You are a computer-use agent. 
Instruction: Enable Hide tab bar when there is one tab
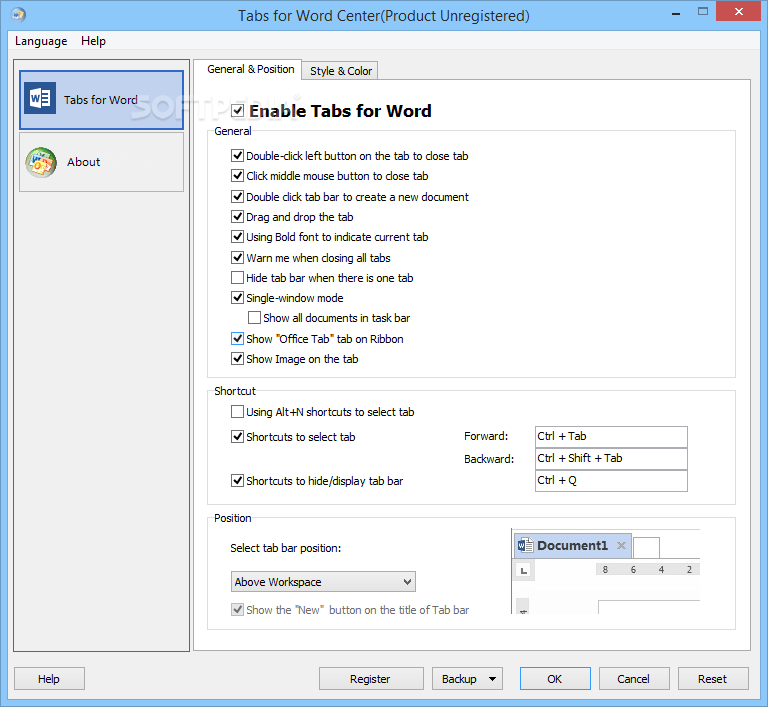238,278
